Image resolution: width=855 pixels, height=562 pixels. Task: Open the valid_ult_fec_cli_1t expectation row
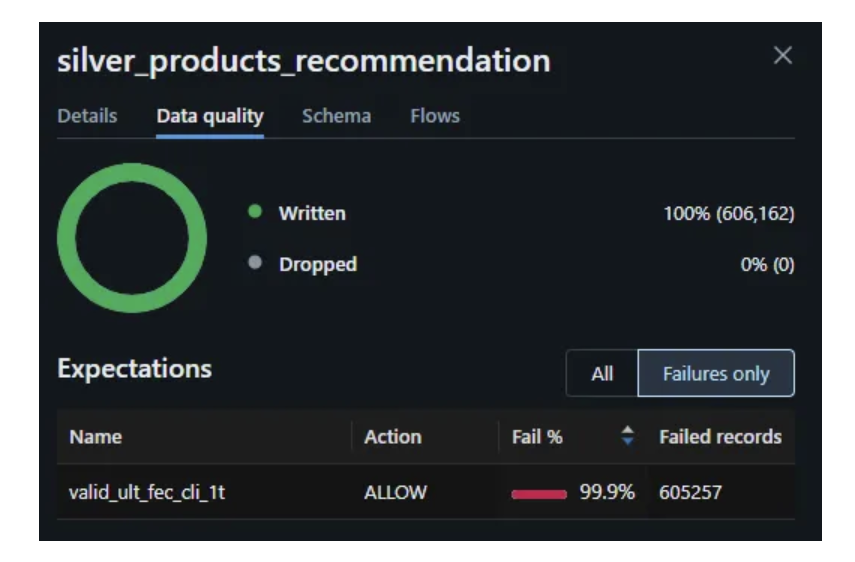[145, 492]
